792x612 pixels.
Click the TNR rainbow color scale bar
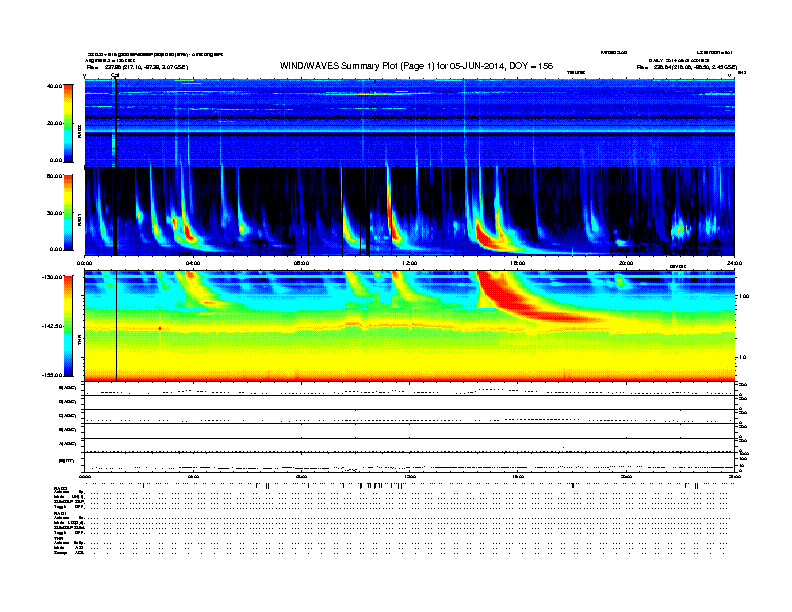tap(68, 326)
